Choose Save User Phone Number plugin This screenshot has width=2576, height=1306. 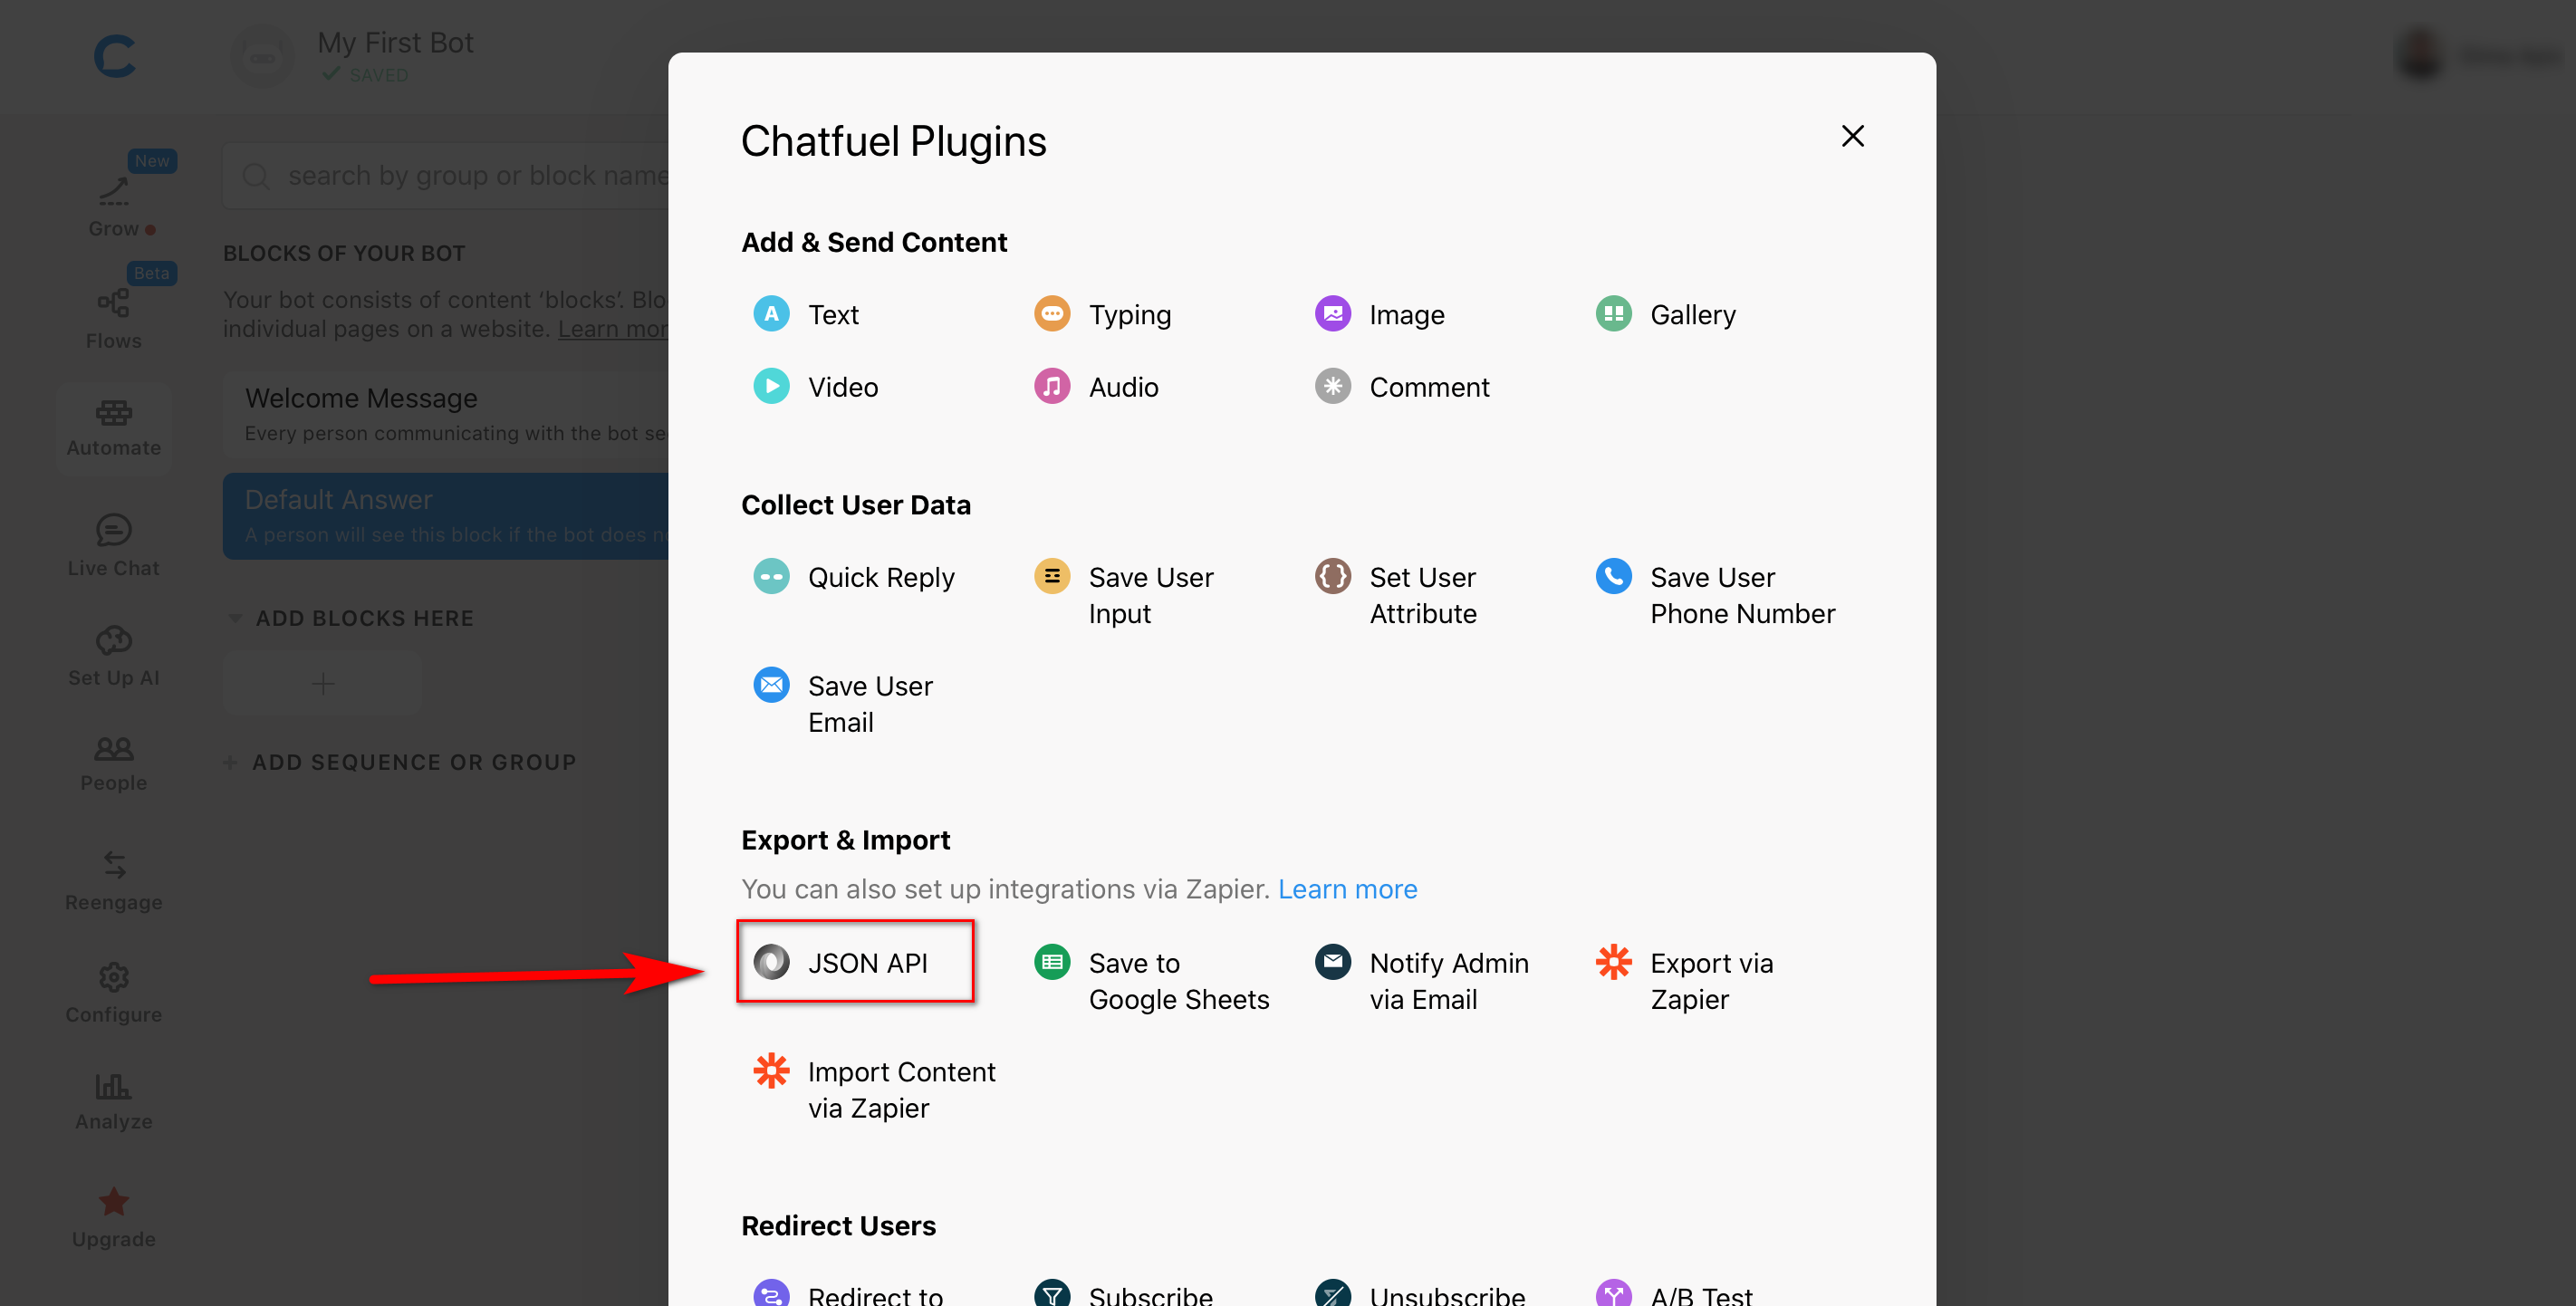click(1716, 594)
